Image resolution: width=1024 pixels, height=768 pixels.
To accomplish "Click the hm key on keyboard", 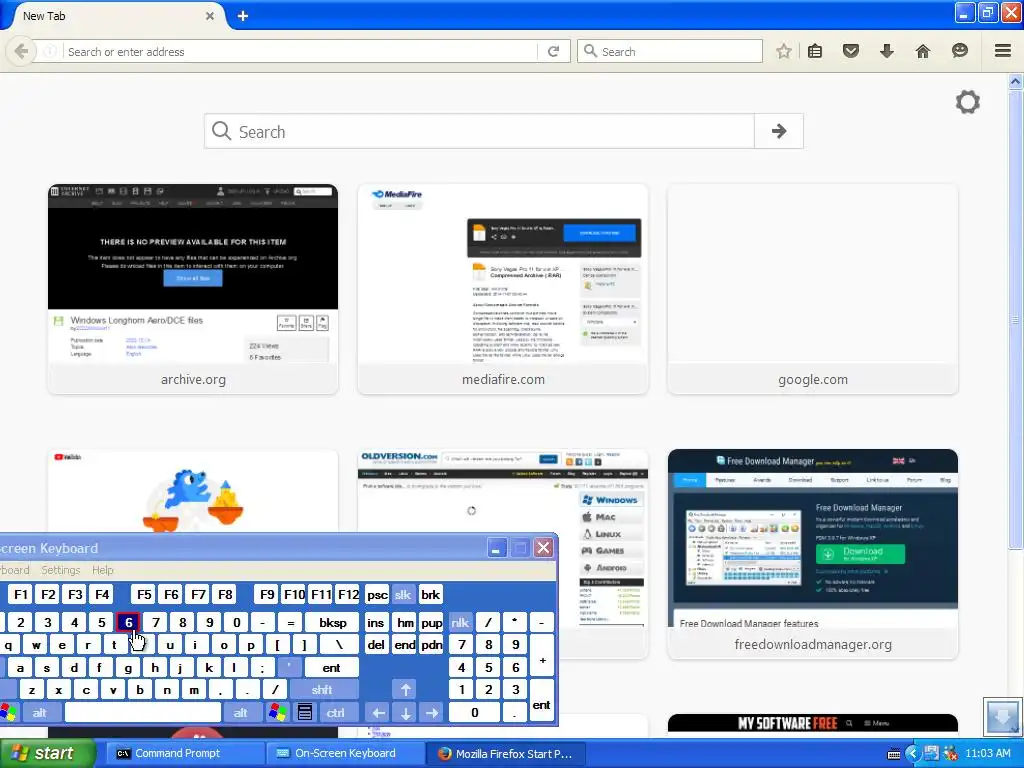I will pyautogui.click(x=405, y=622).
